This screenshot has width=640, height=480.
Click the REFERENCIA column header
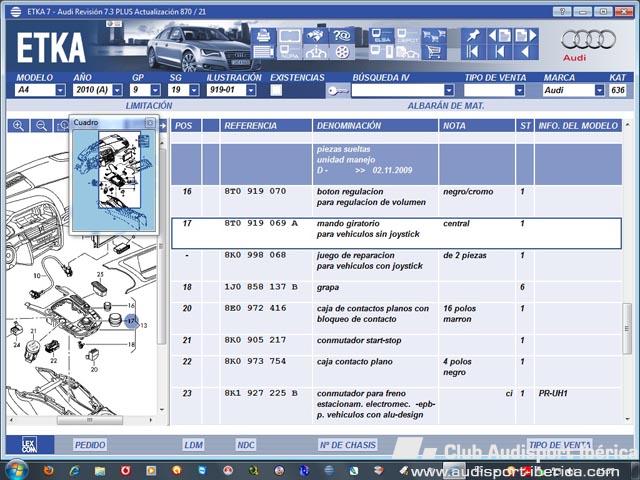(266, 126)
